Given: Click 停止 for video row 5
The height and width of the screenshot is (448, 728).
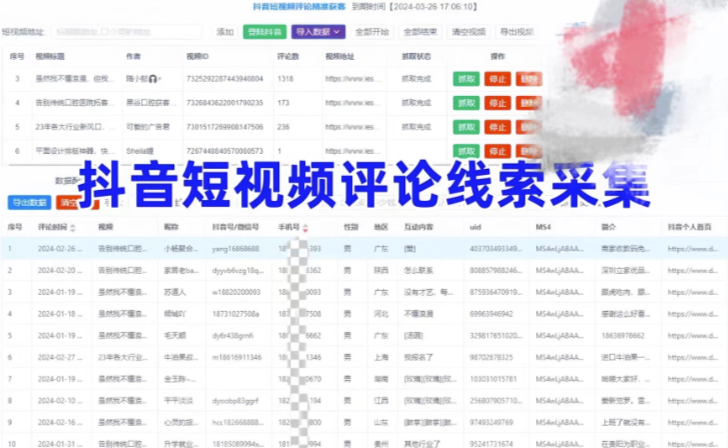Looking at the screenshot, I should [497, 127].
